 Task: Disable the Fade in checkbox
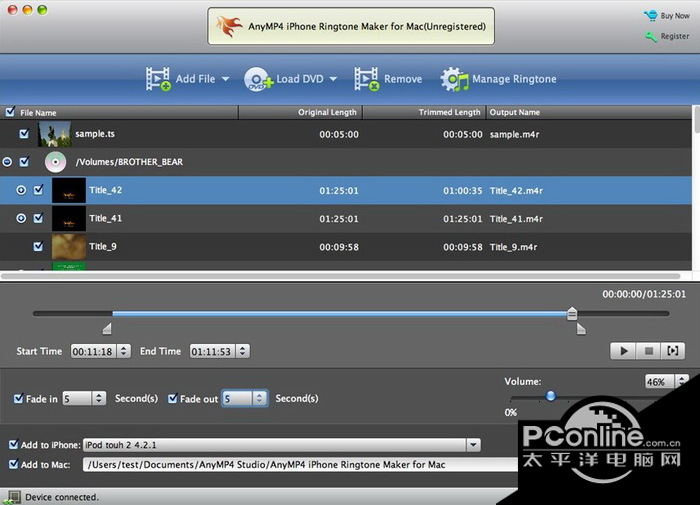pos(18,398)
